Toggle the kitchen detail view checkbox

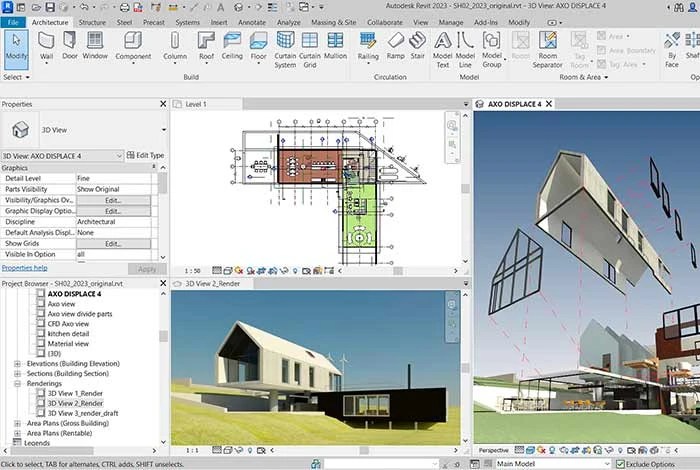(x=41, y=333)
